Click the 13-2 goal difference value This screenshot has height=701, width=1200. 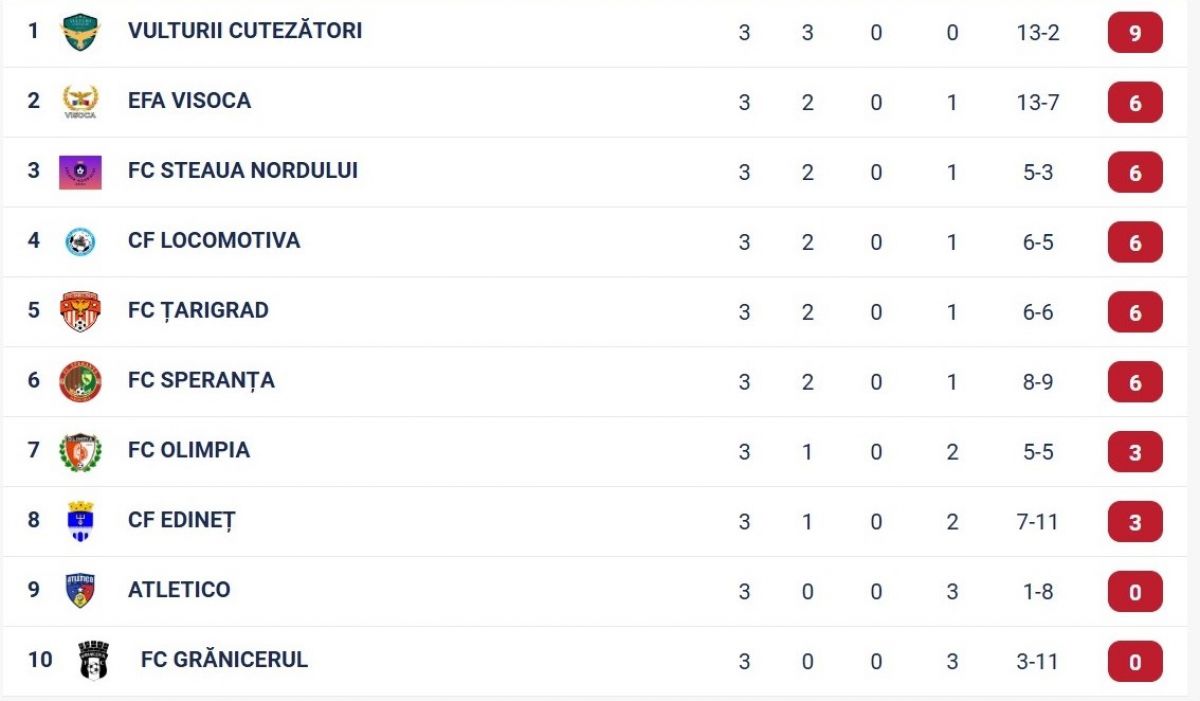pos(1038,32)
